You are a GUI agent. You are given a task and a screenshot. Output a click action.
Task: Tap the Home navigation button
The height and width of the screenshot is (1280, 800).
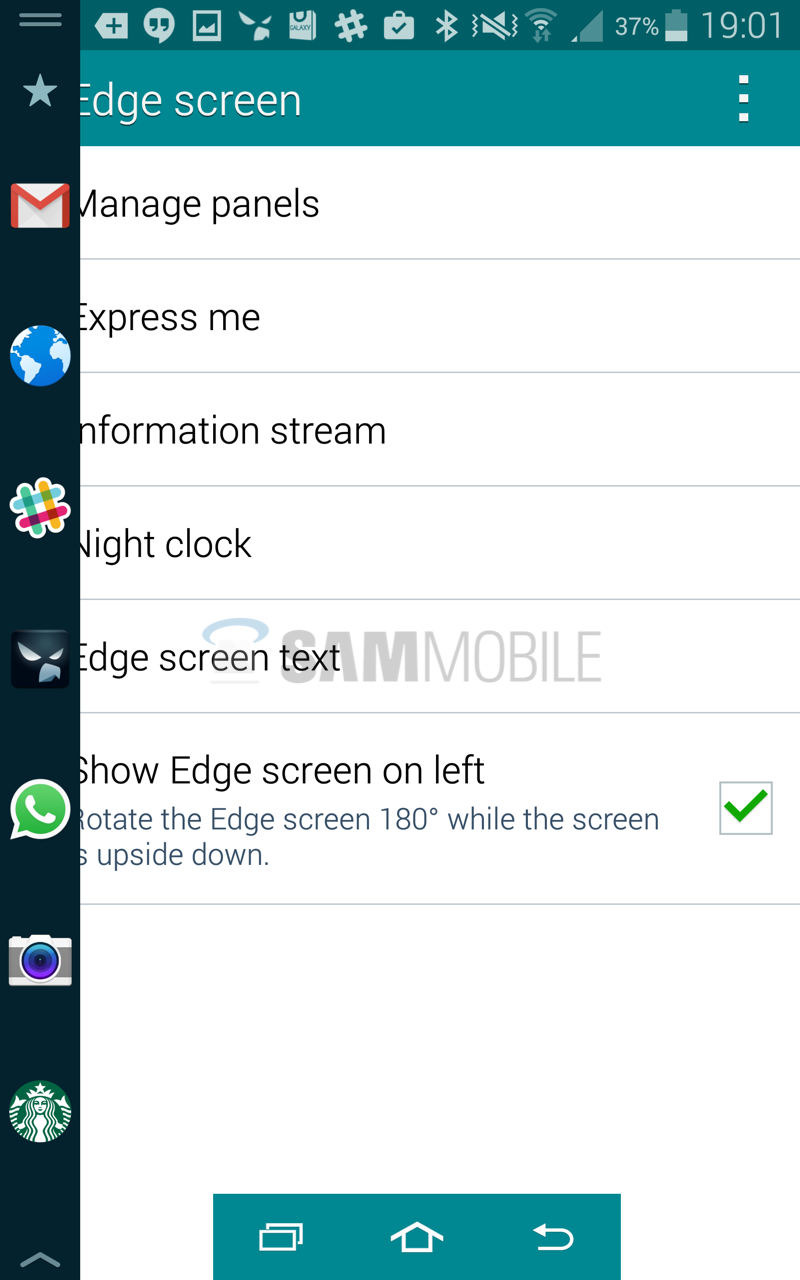coord(416,1238)
